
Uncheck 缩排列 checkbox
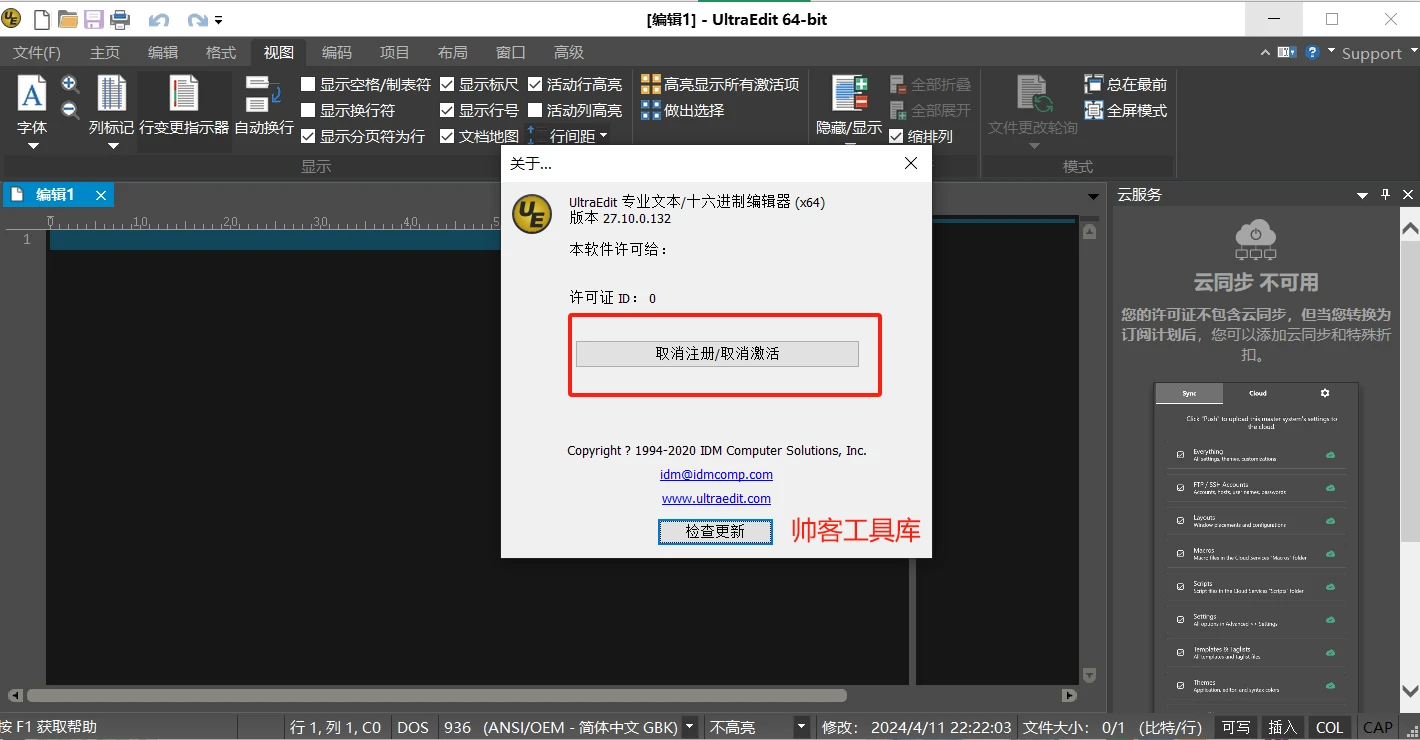click(897, 137)
